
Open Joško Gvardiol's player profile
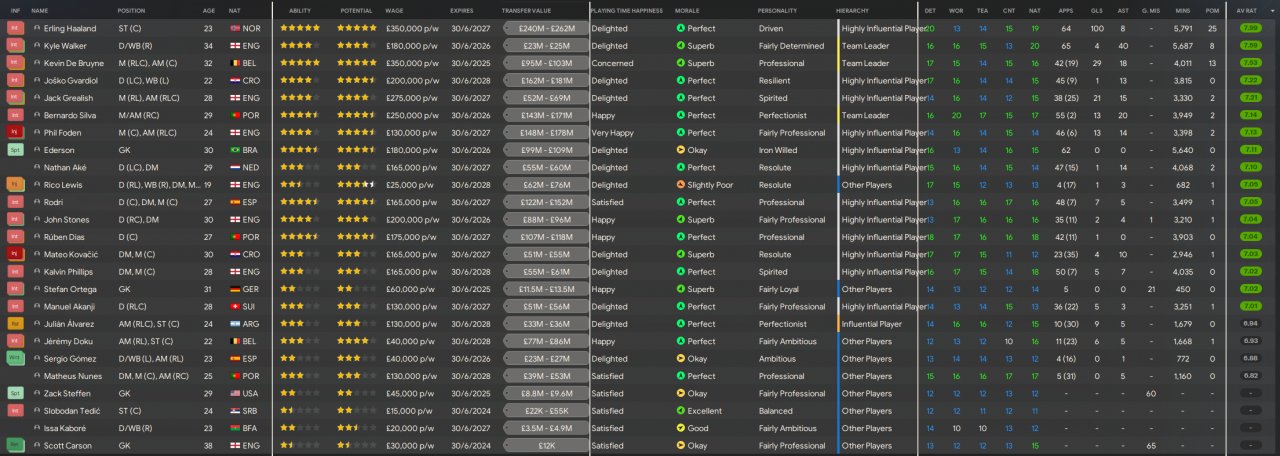(x=69, y=81)
